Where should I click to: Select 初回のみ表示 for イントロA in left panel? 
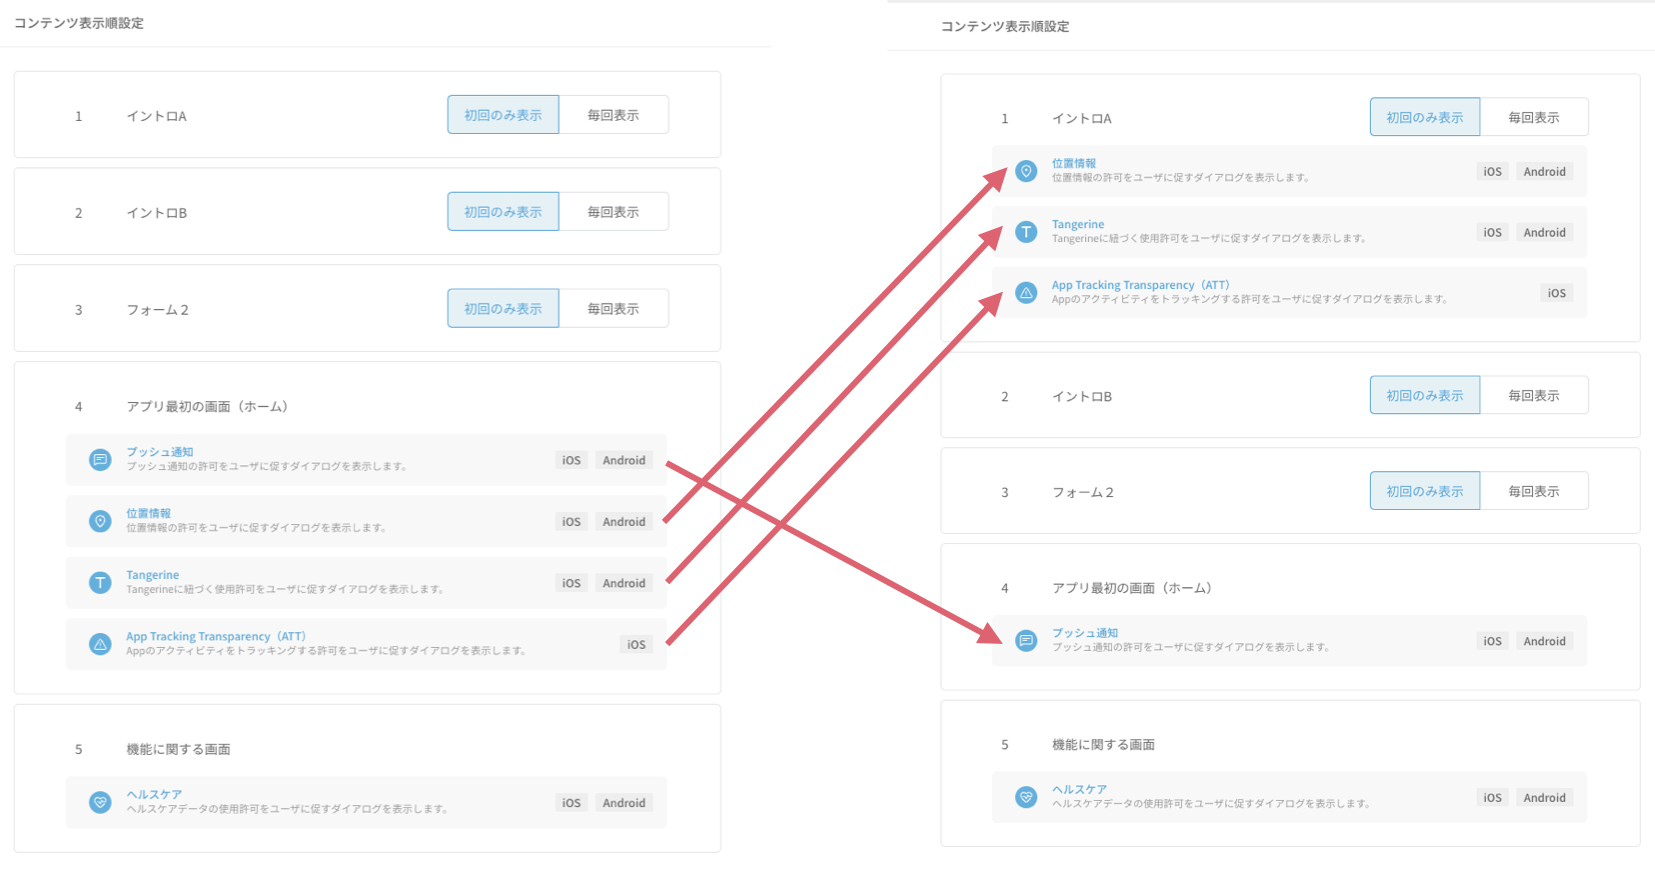pos(503,115)
